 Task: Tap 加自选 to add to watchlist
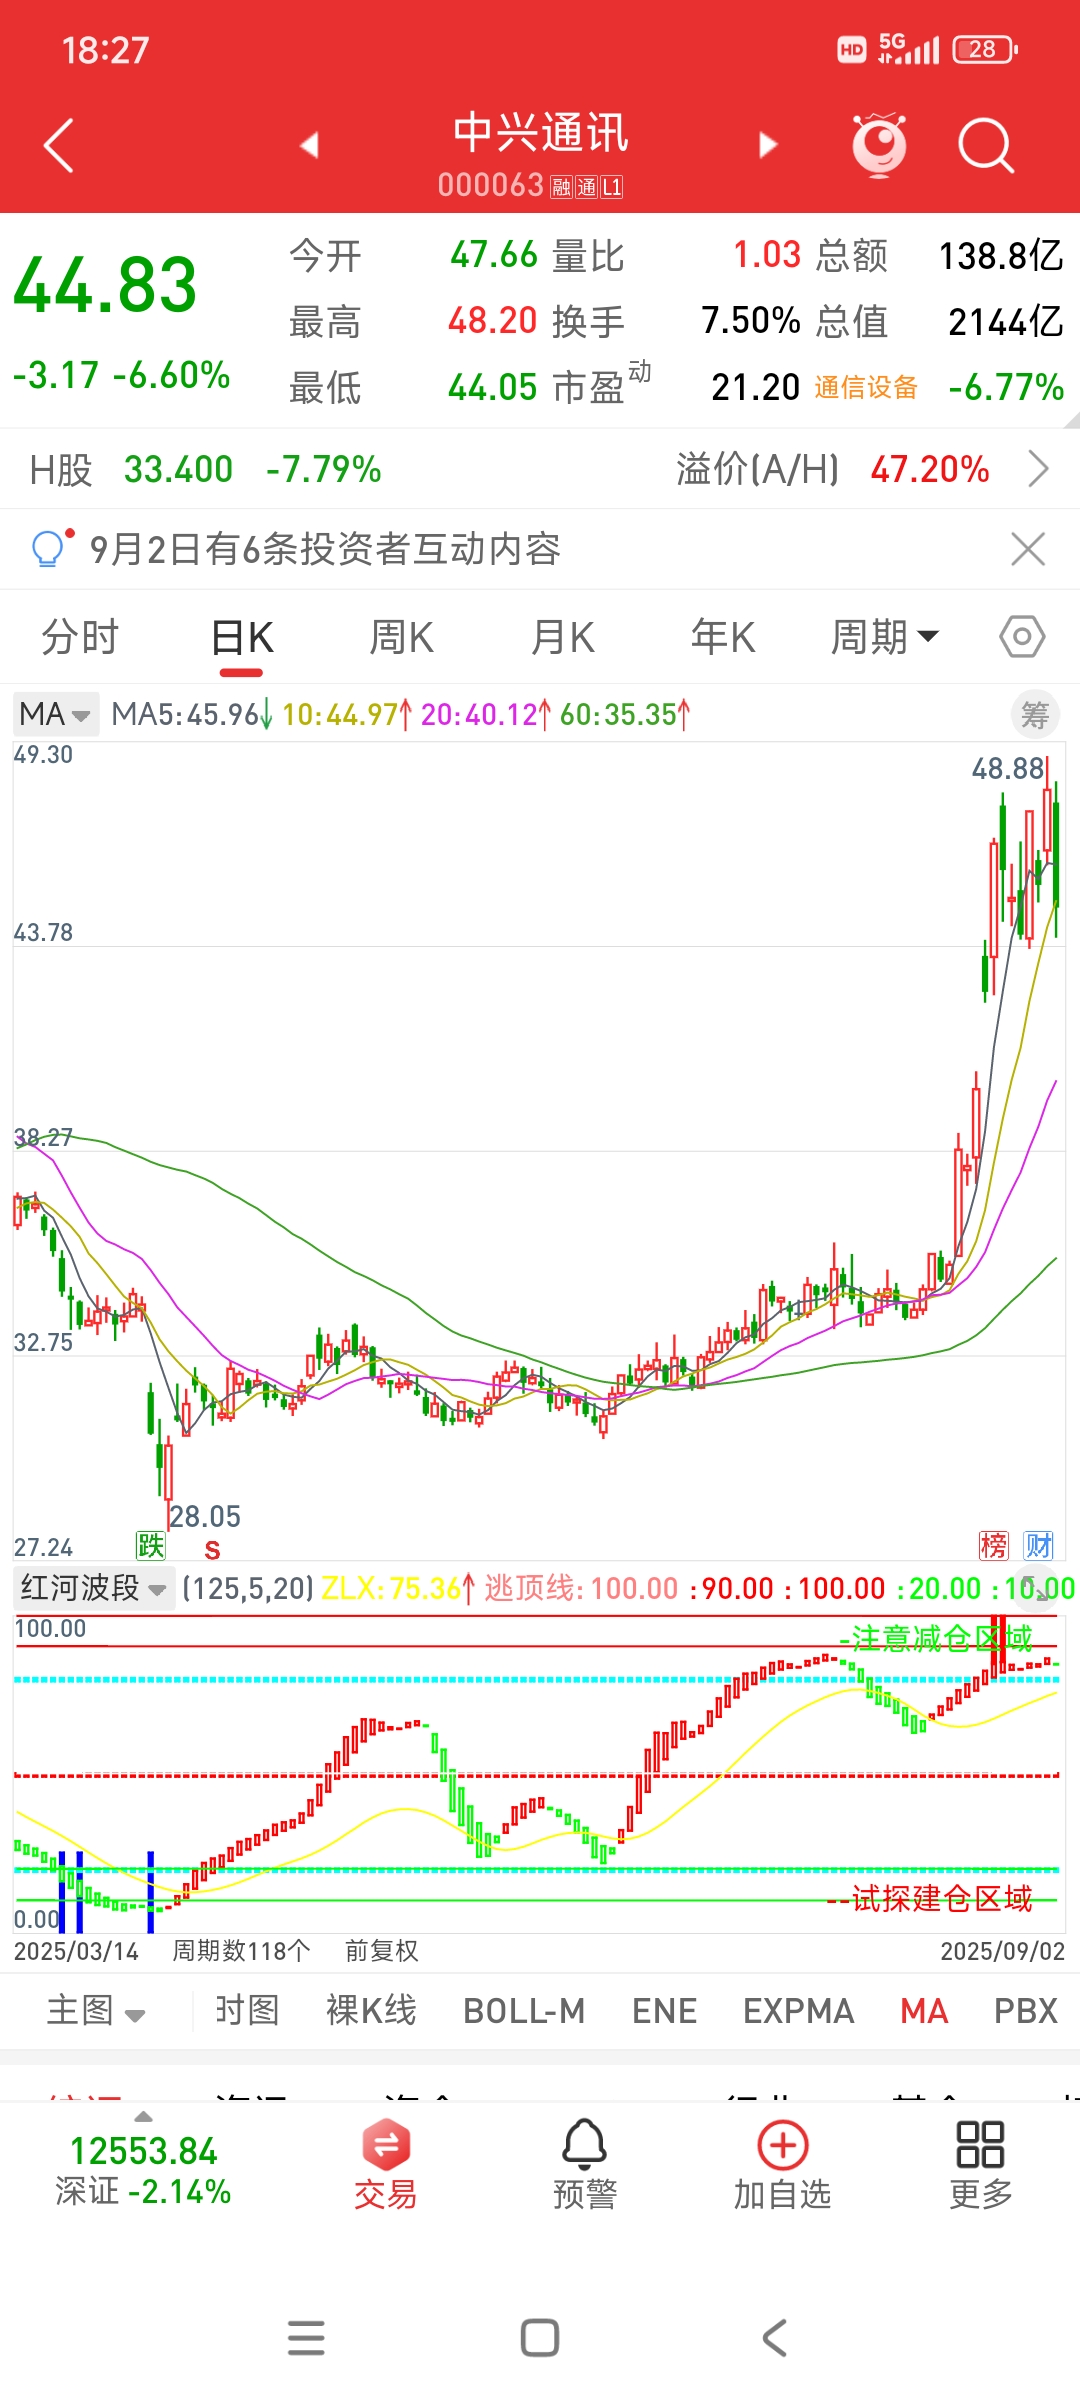(x=783, y=2165)
